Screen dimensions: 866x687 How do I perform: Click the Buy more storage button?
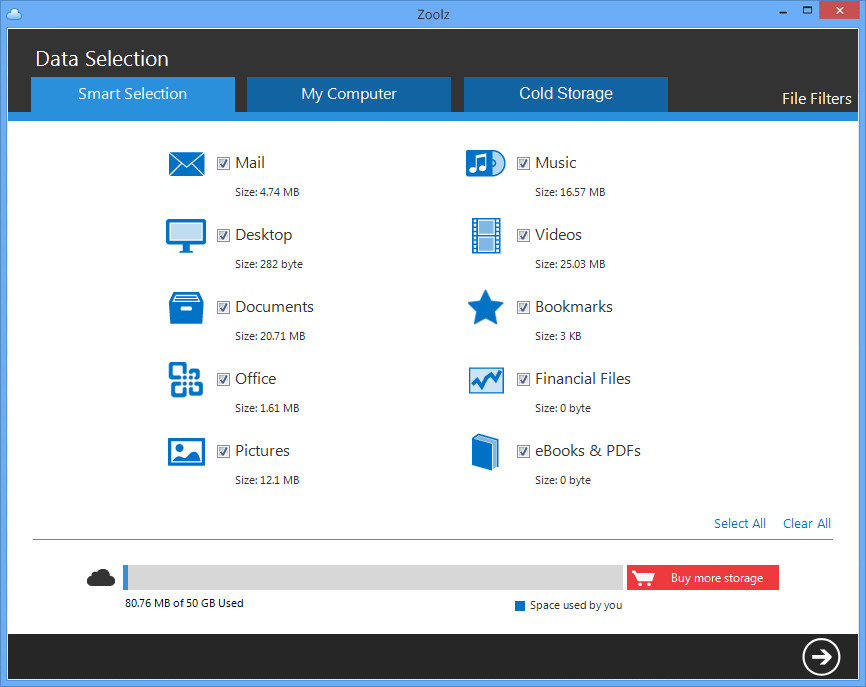click(x=703, y=578)
